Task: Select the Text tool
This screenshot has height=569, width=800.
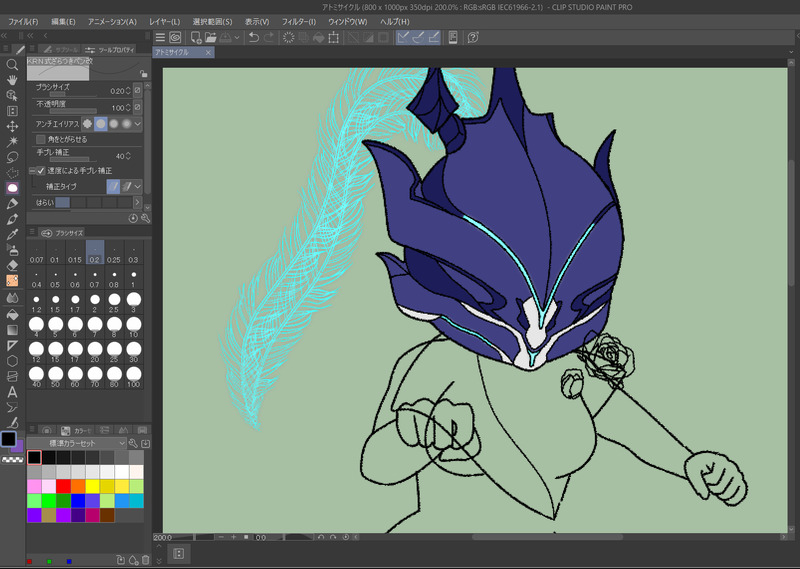Action: (12, 392)
